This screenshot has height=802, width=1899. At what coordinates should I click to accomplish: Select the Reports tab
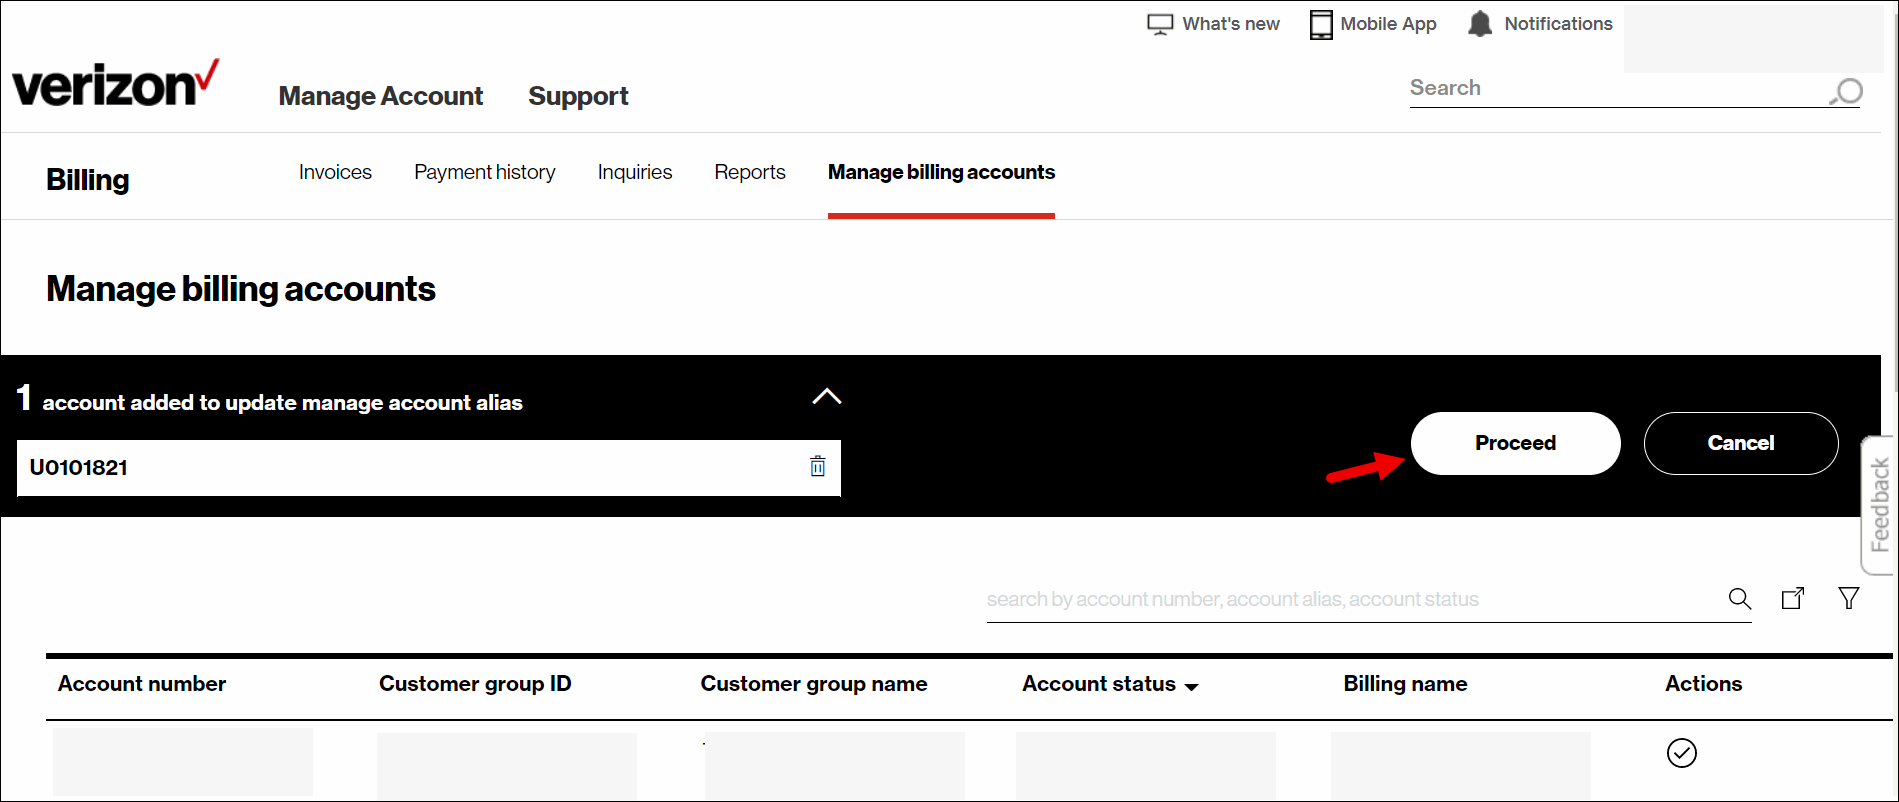[750, 172]
